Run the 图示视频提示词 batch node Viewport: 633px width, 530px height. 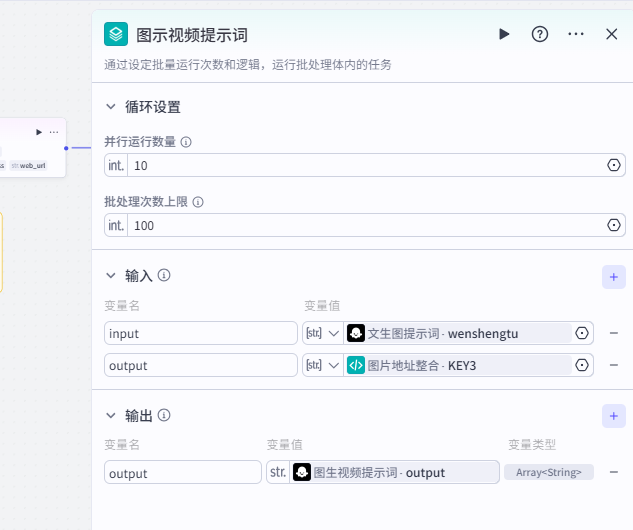tap(504, 34)
